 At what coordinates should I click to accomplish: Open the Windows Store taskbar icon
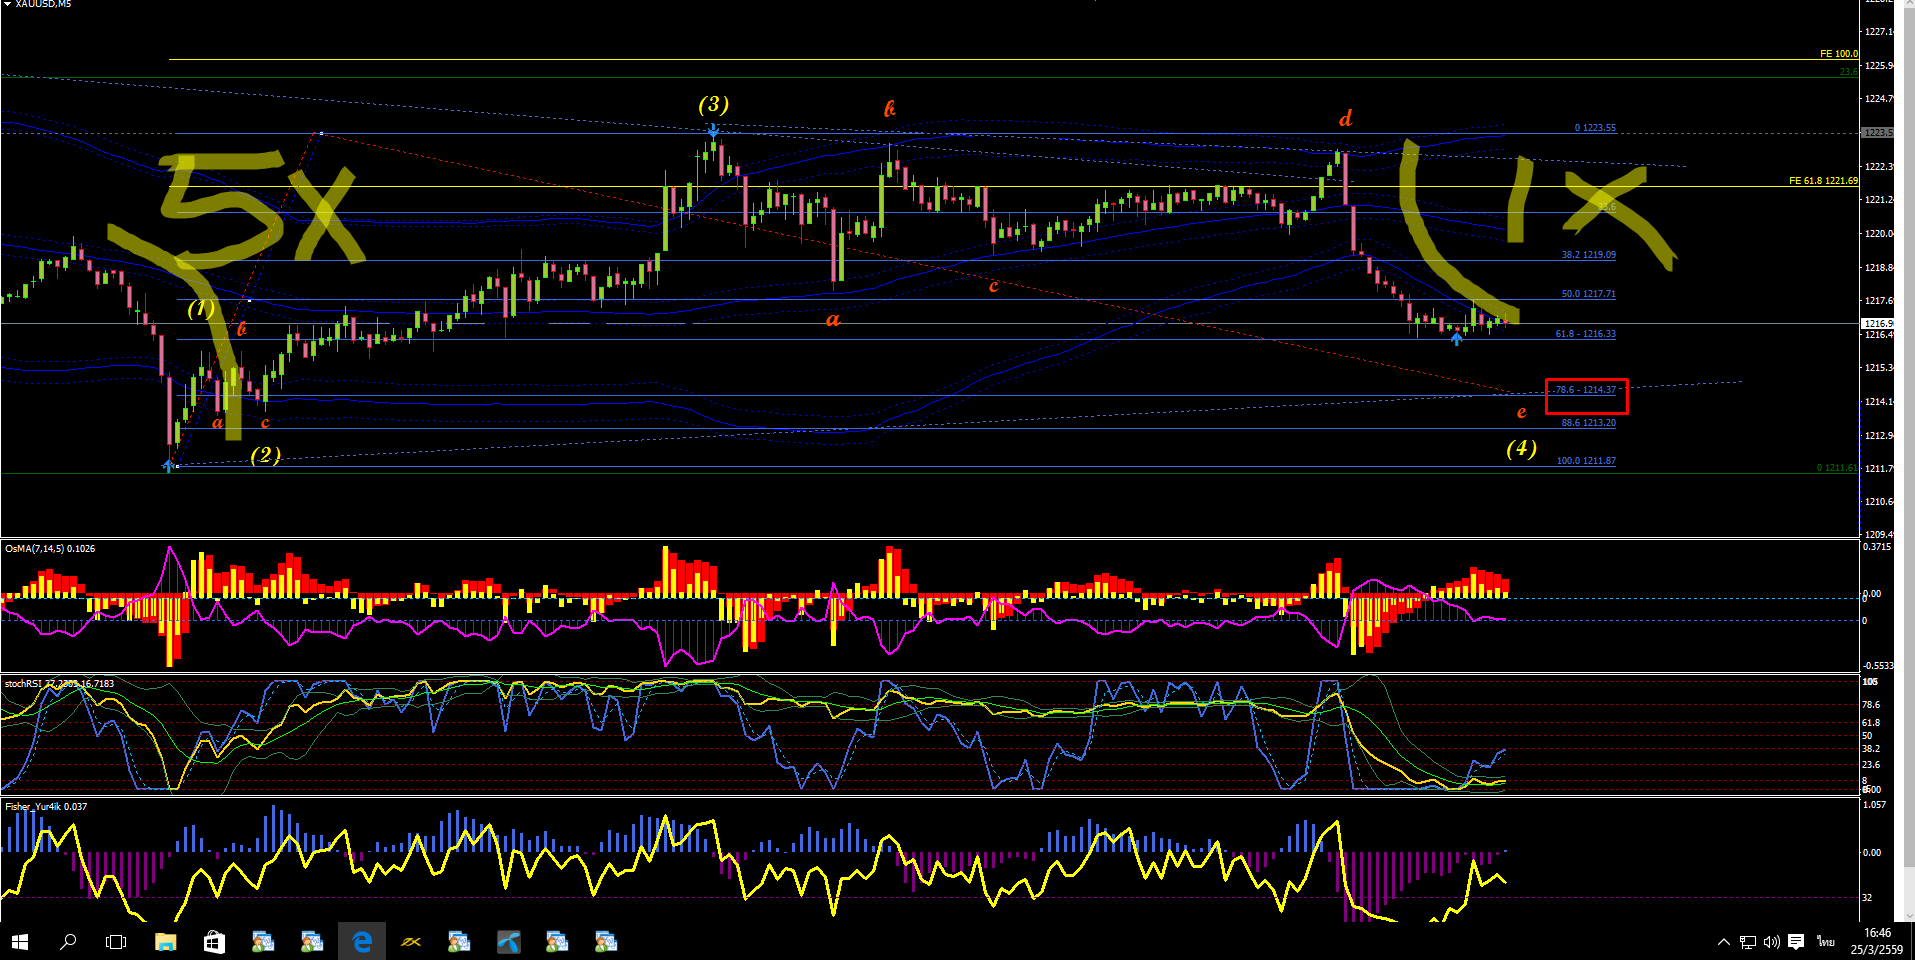[x=214, y=942]
